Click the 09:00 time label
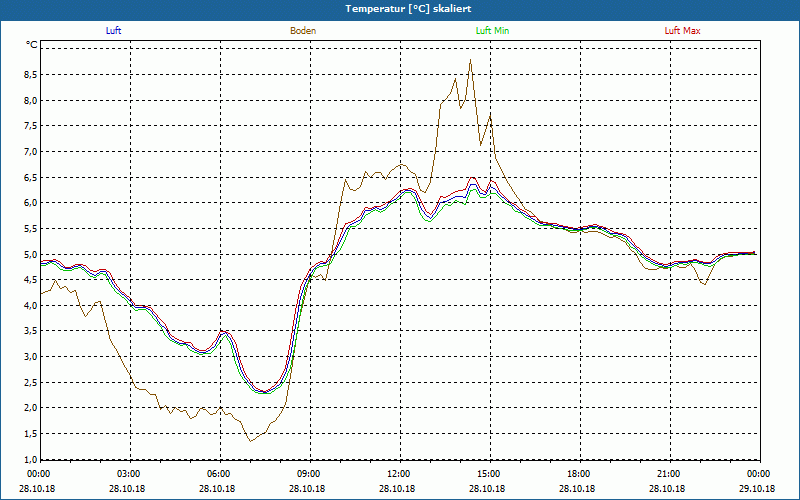Viewport: 800px width, 500px height. coord(309,474)
